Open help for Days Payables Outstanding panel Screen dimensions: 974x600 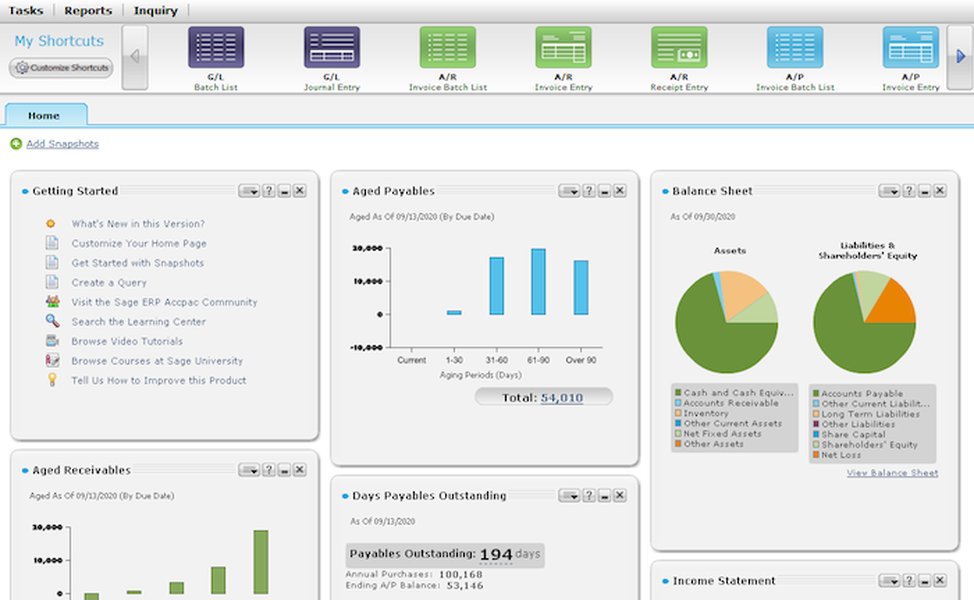(x=588, y=495)
